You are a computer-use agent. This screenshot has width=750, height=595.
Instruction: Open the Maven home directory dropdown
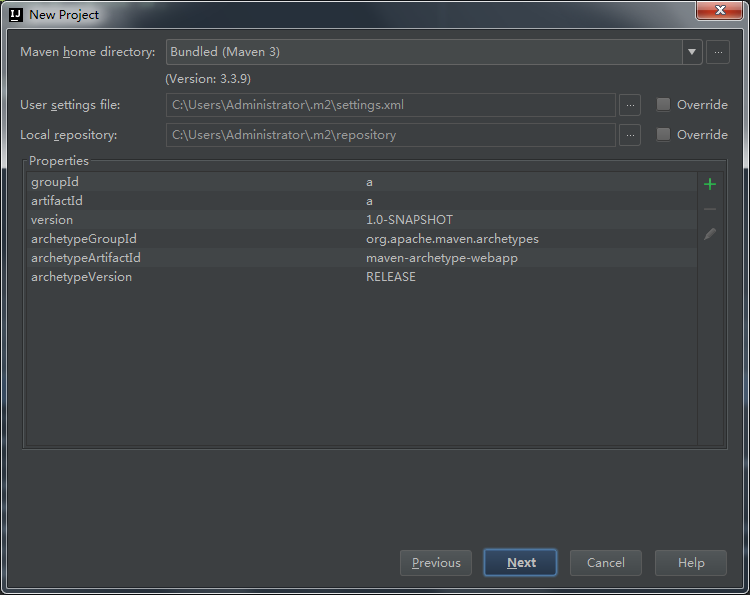tap(692, 52)
